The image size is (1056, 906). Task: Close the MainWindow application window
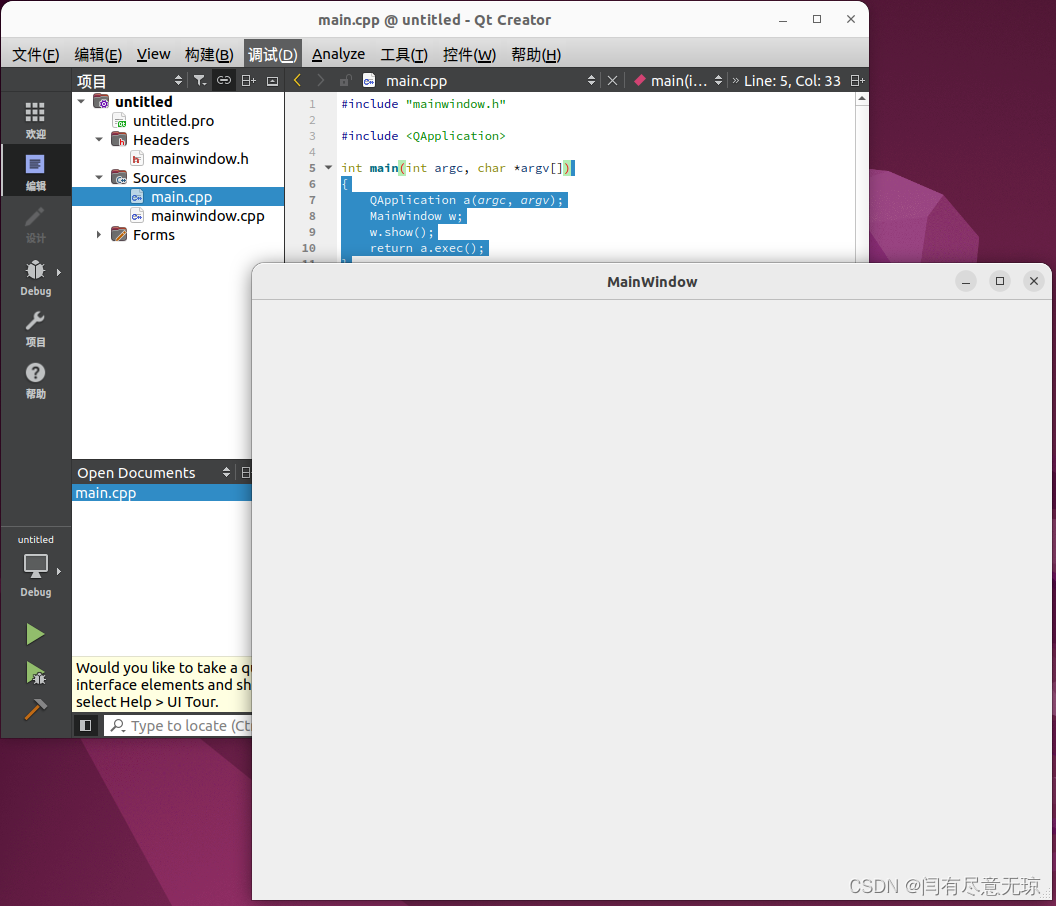[1034, 281]
